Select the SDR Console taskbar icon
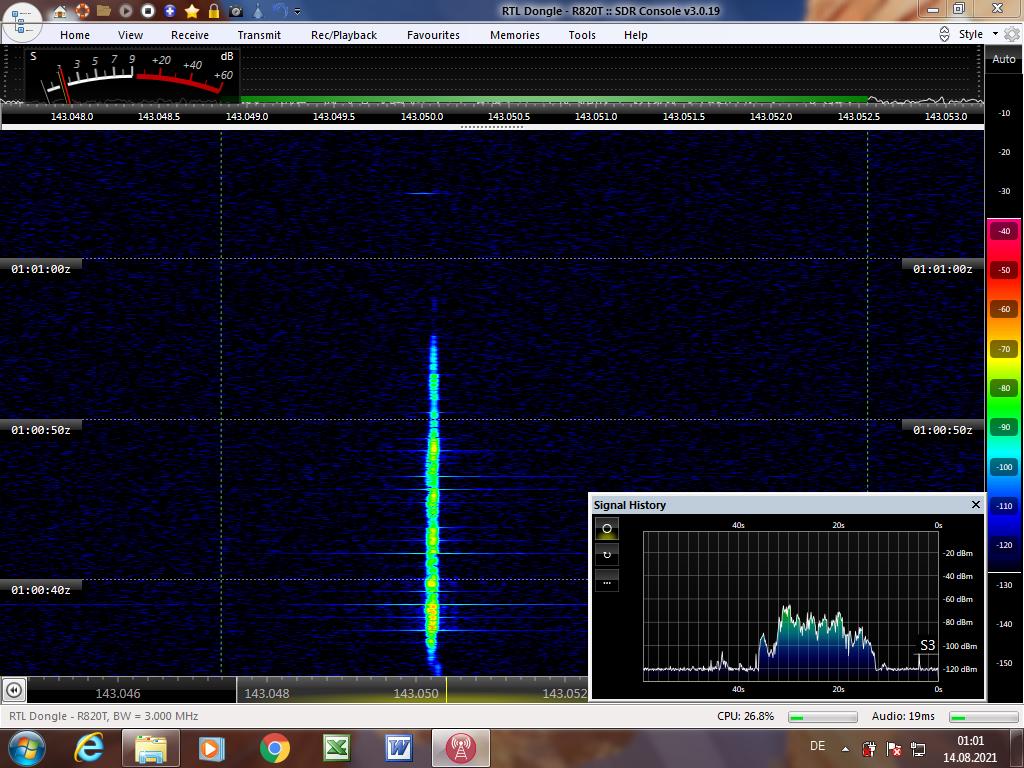 (460, 748)
